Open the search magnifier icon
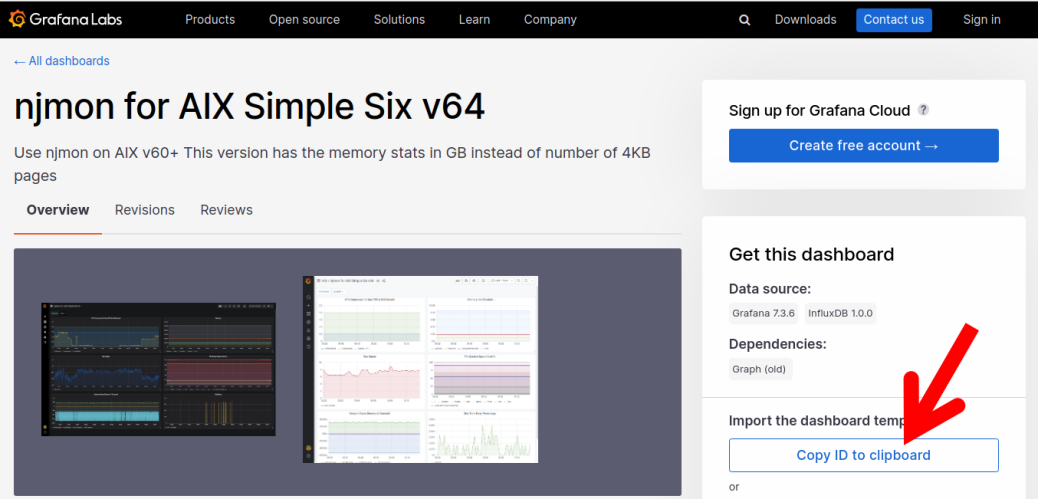The image size is (1039, 500). [x=744, y=20]
